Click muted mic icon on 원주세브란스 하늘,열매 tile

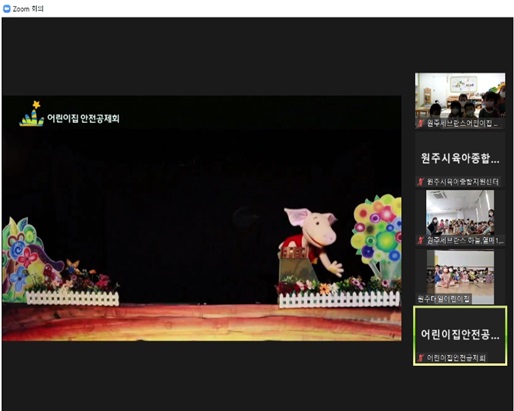click(420, 240)
